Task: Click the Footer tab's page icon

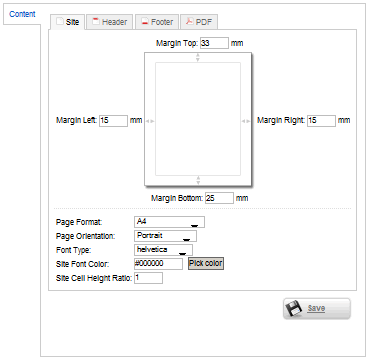Action: pos(145,22)
